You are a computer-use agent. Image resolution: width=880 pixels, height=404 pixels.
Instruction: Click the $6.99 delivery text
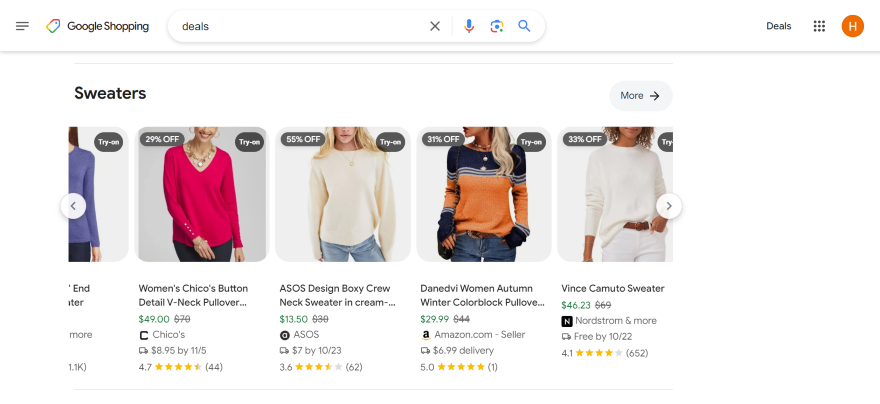(463, 351)
